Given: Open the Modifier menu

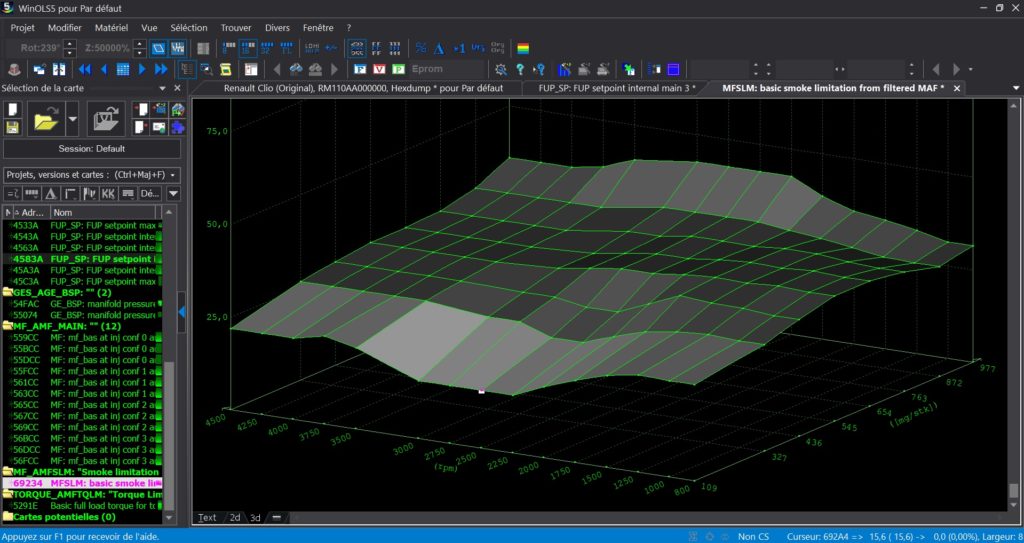Looking at the screenshot, I should (65, 28).
